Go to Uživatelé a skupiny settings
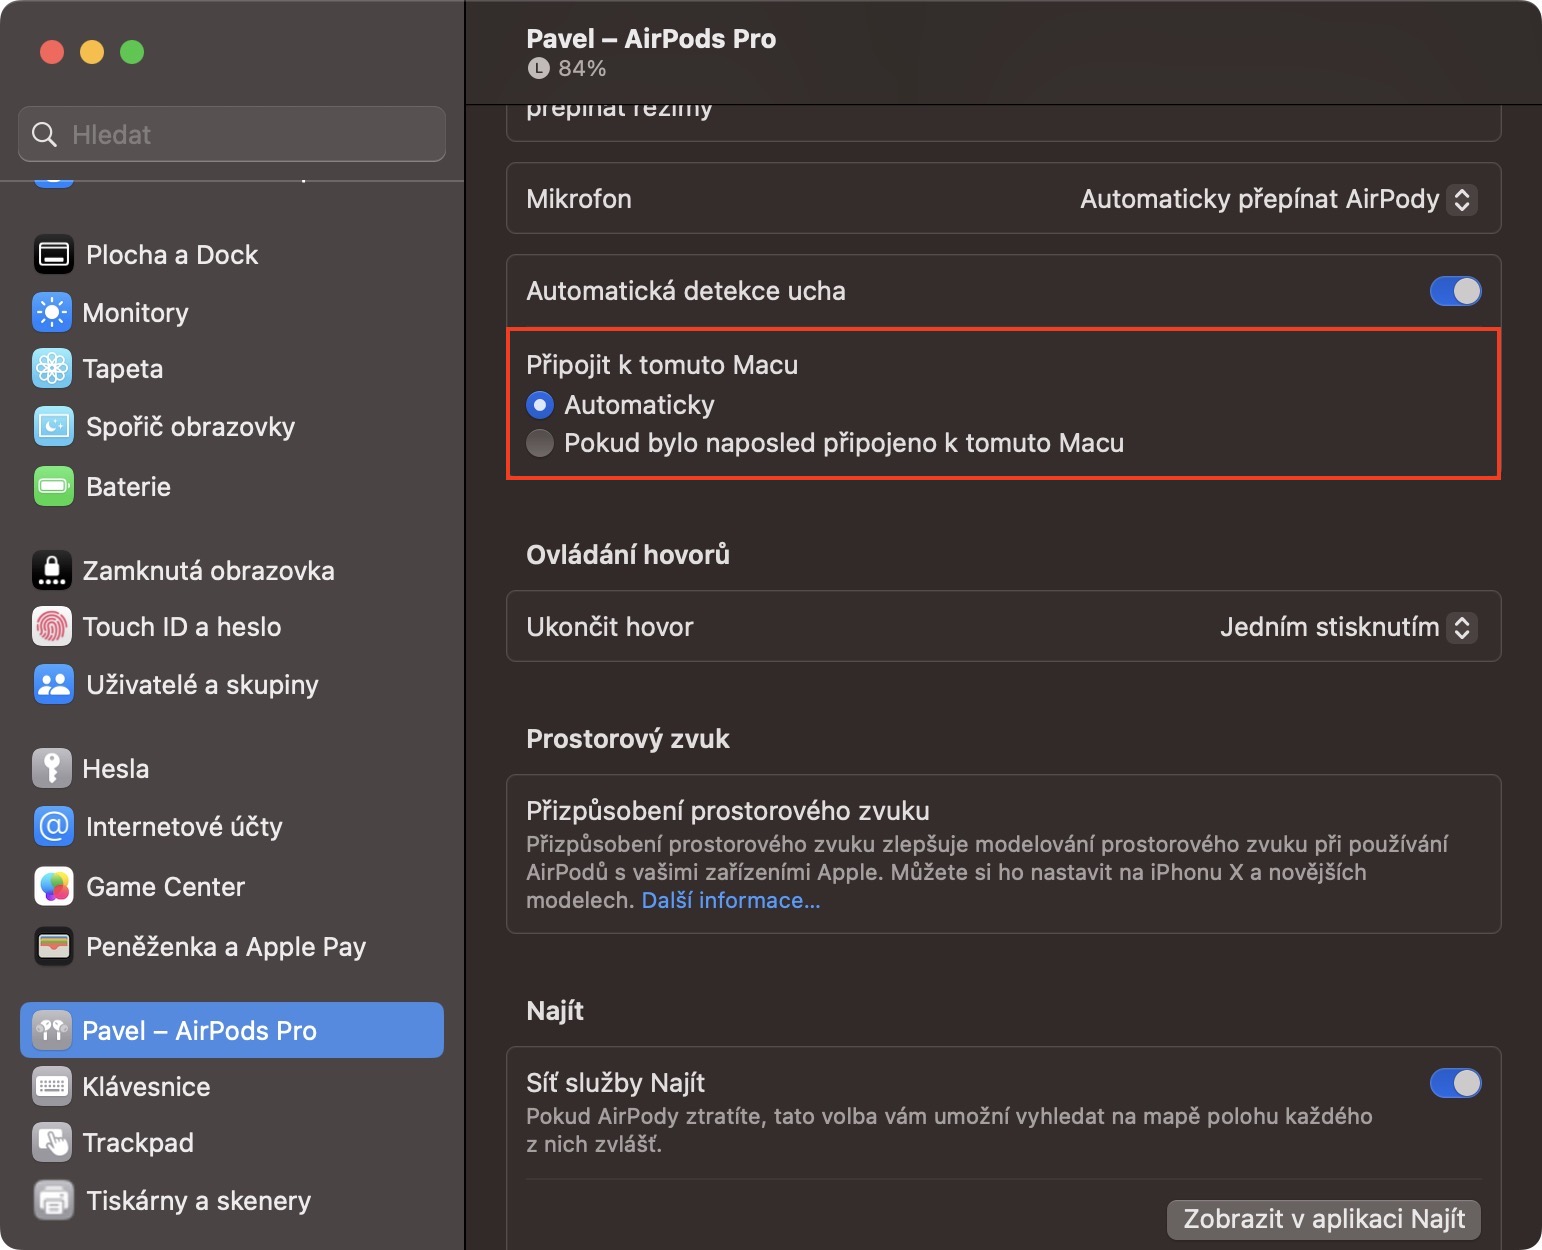This screenshot has height=1250, width=1542. click(201, 685)
